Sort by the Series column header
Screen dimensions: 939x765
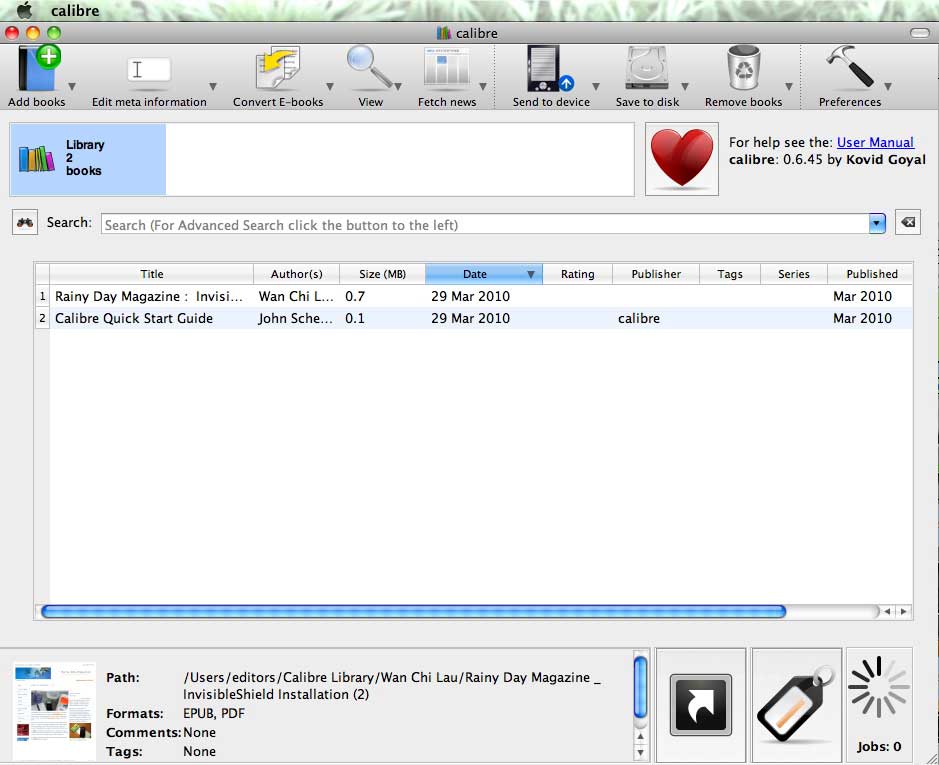[x=793, y=274]
